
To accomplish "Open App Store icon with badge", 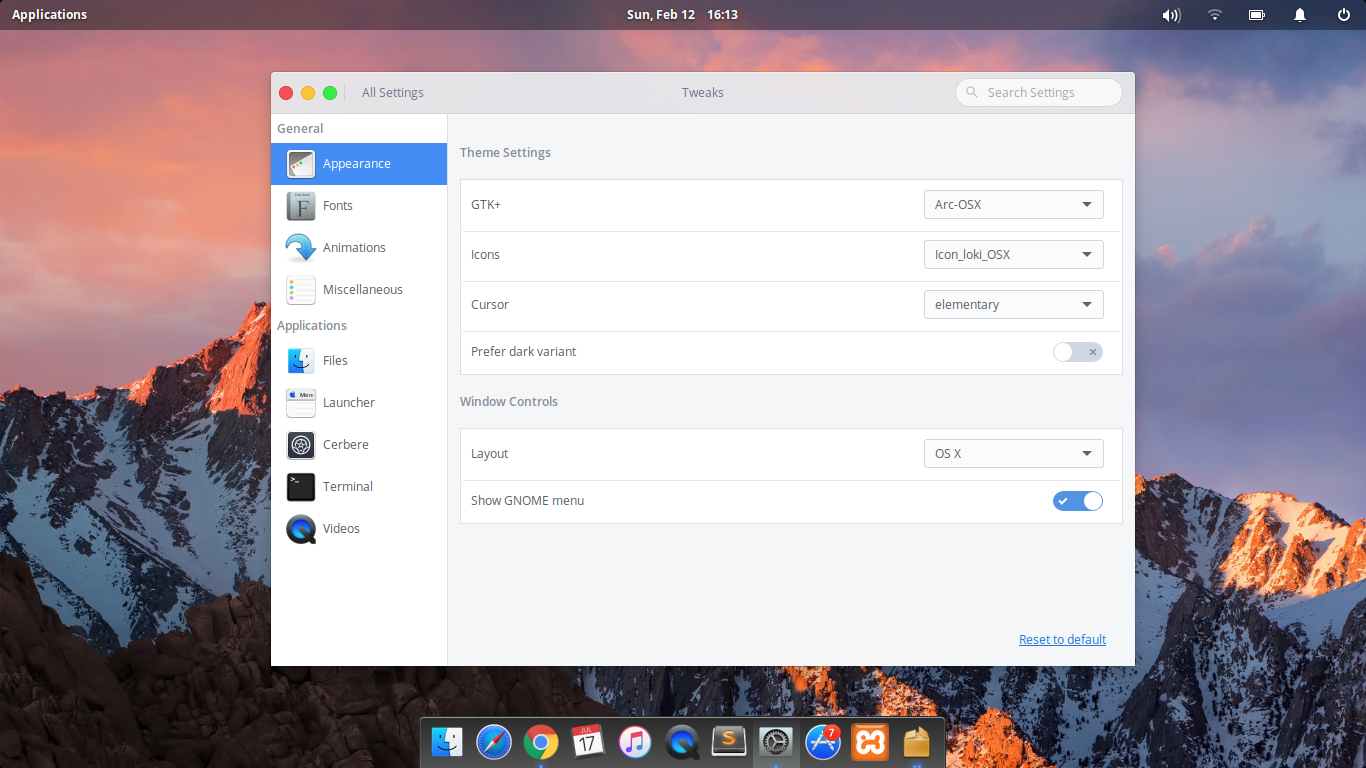I will (x=823, y=742).
